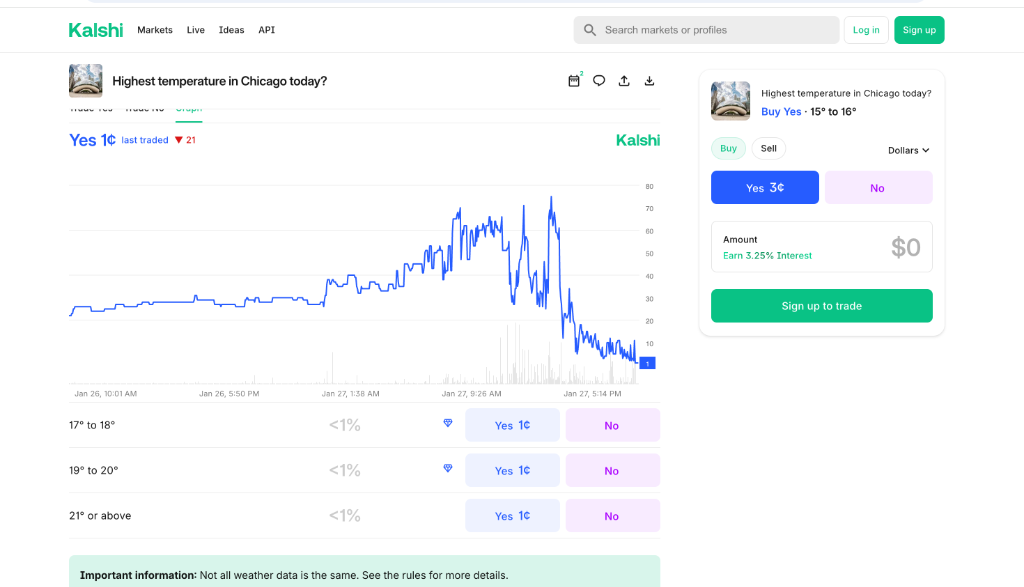Download market data via the download icon
Viewport: 1024px width, 587px height.
pyautogui.click(x=649, y=80)
